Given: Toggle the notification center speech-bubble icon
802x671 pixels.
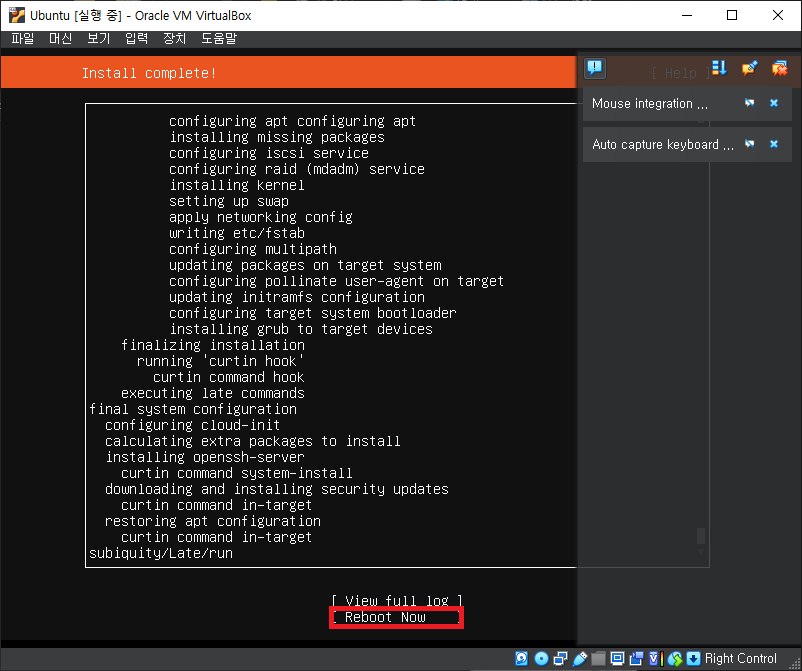Looking at the screenshot, I should click(x=595, y=68).
